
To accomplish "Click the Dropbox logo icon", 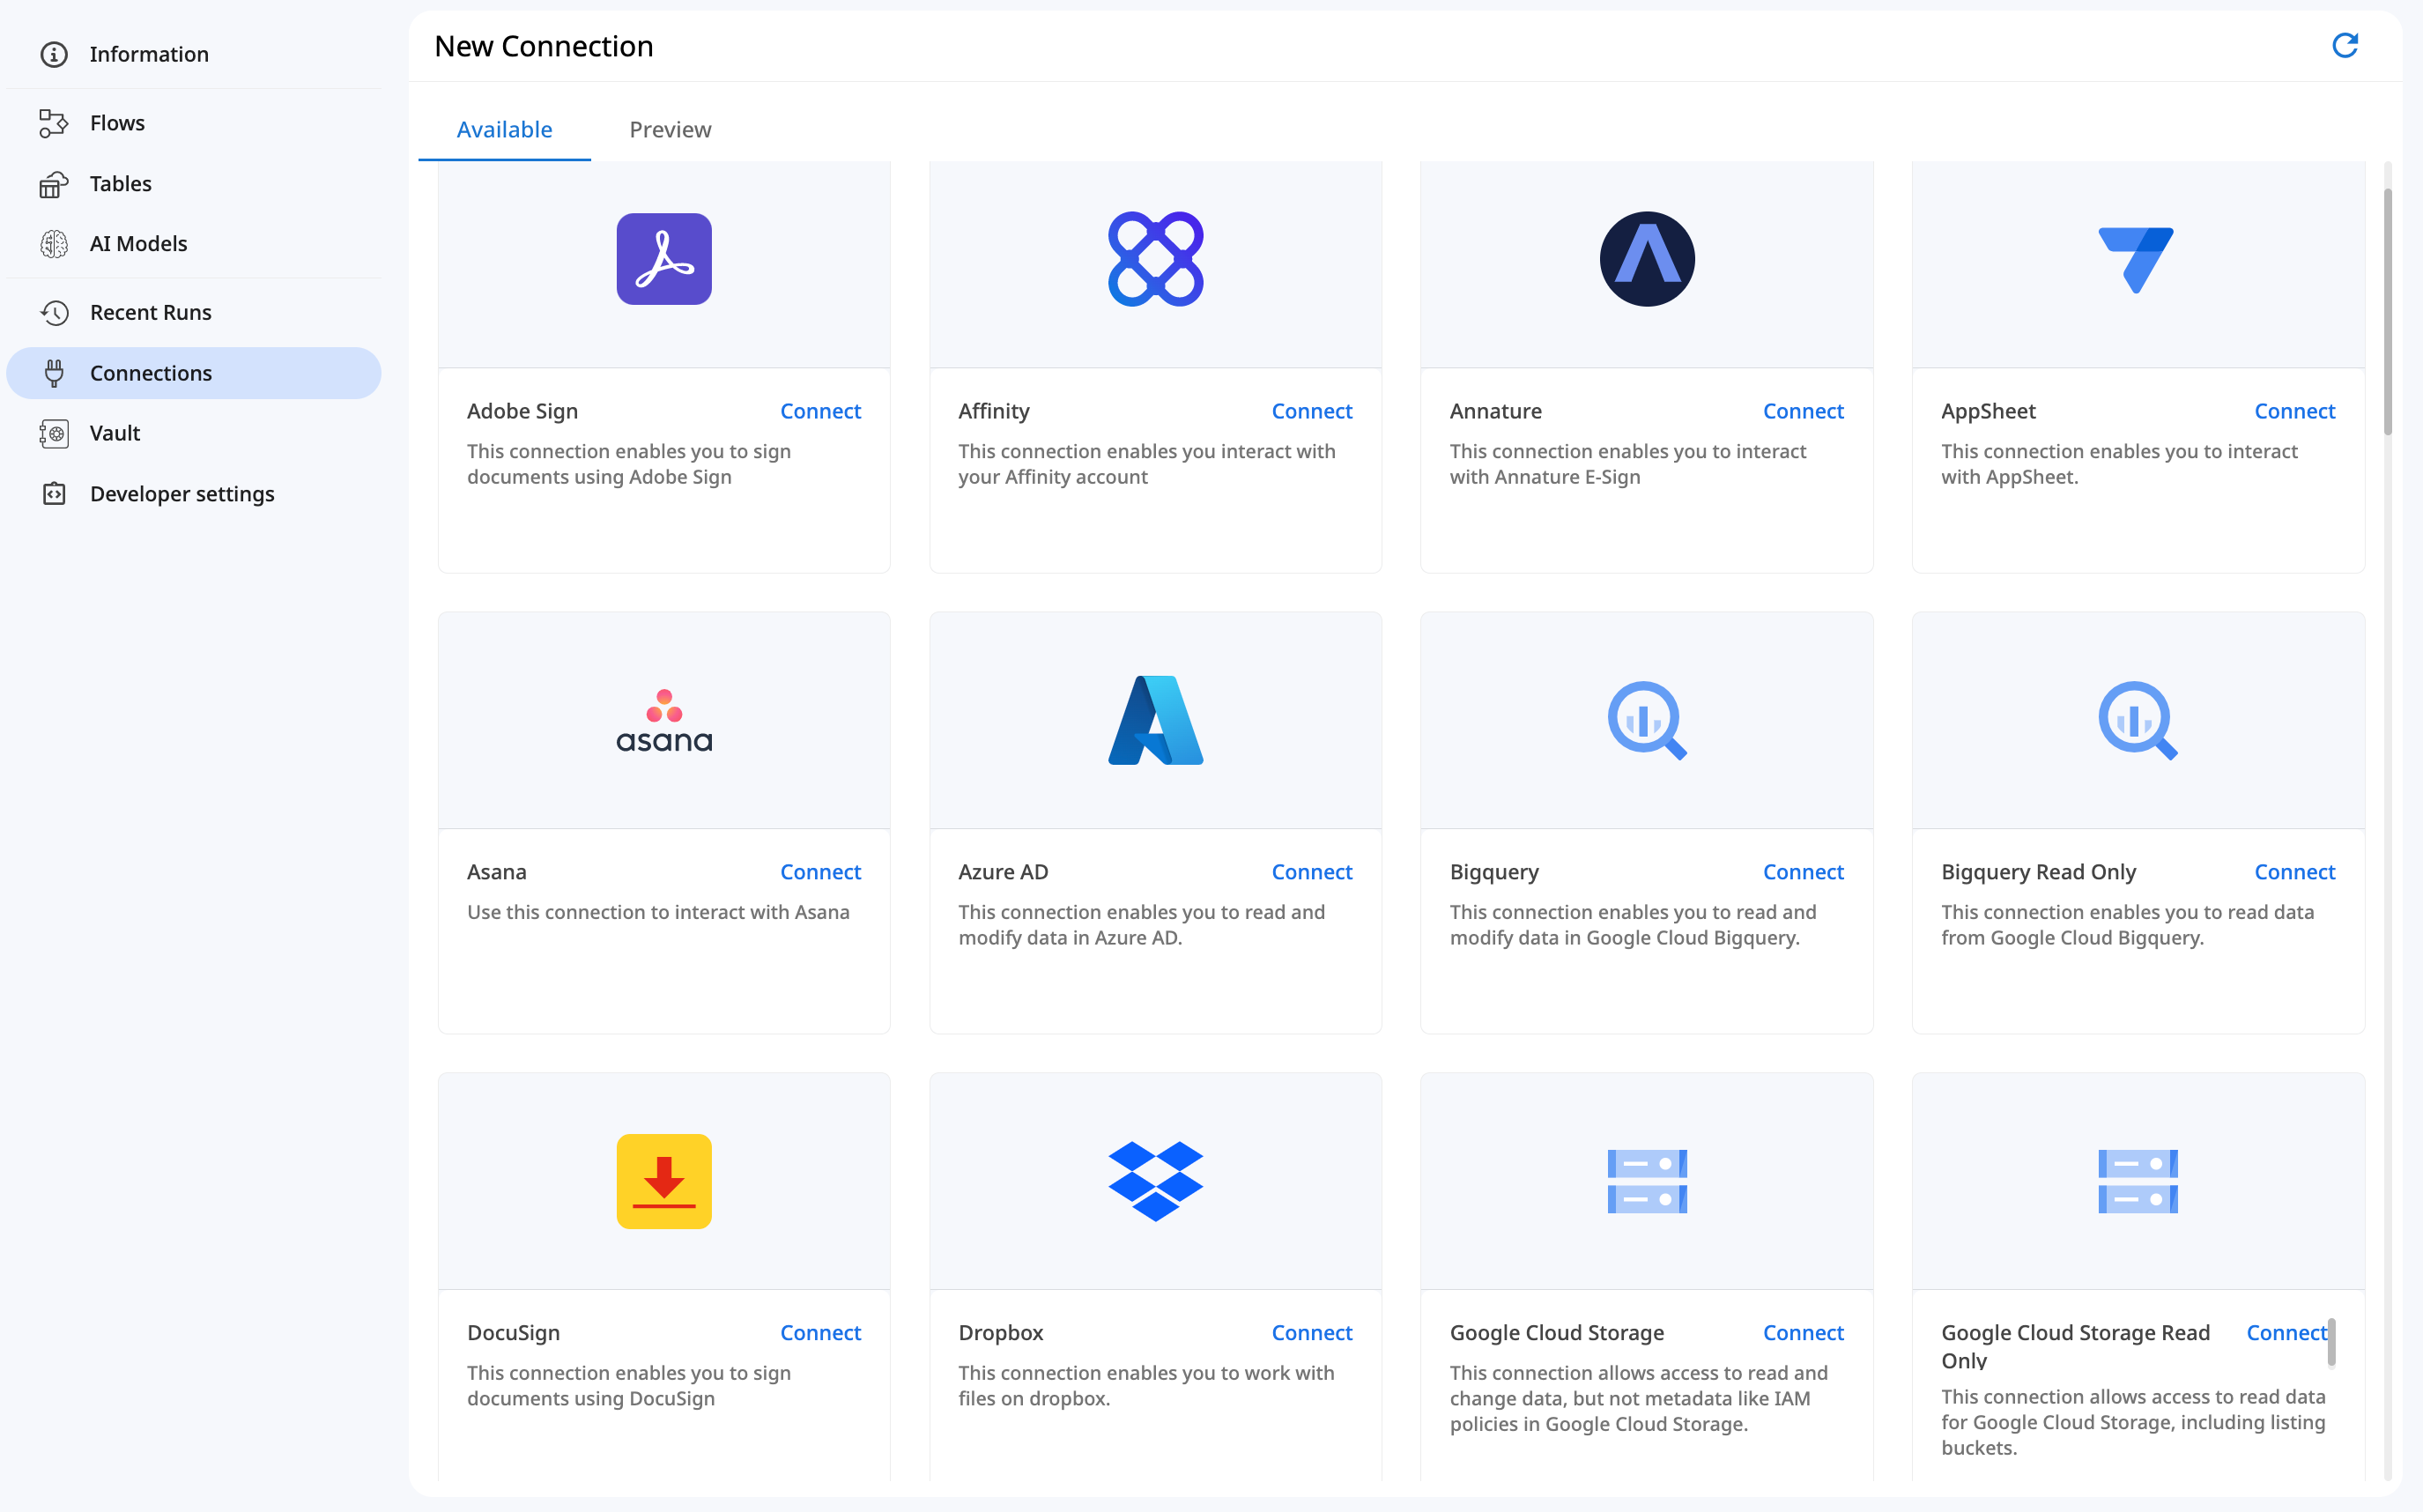I will click(x=1155, y=1181).
